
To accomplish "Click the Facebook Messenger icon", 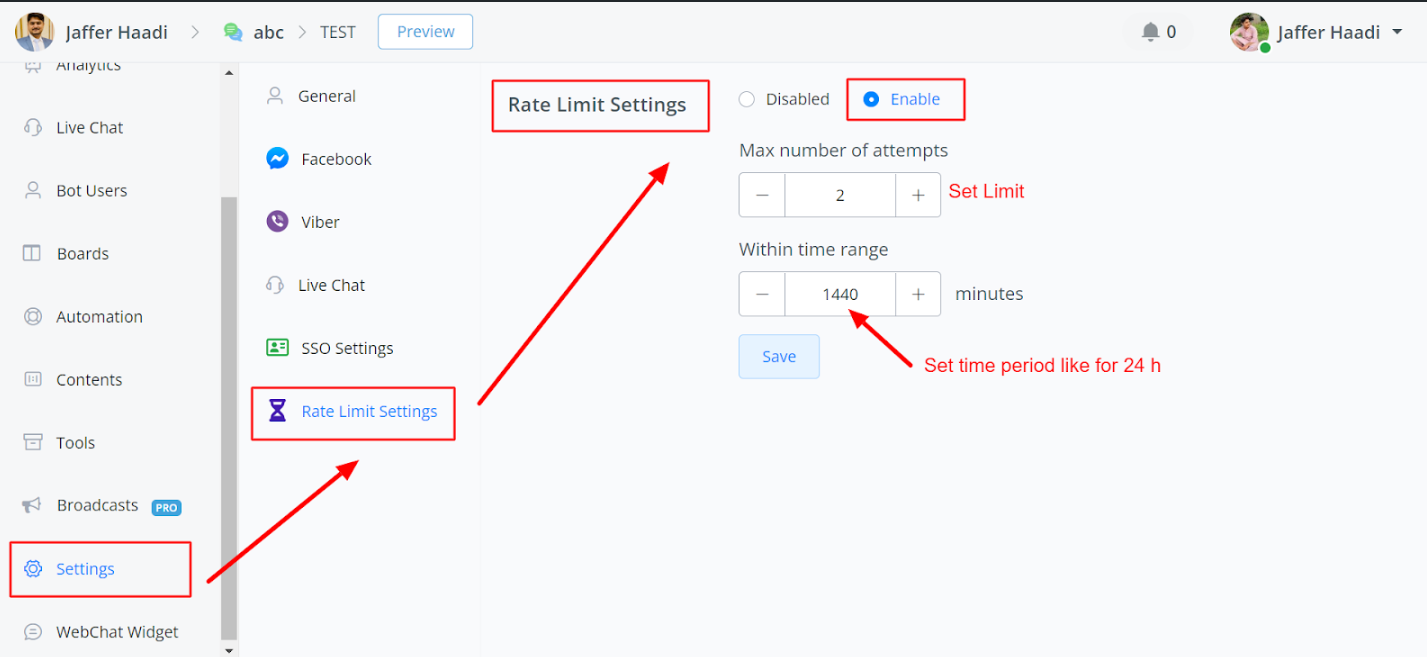I will tap(278, 159).
